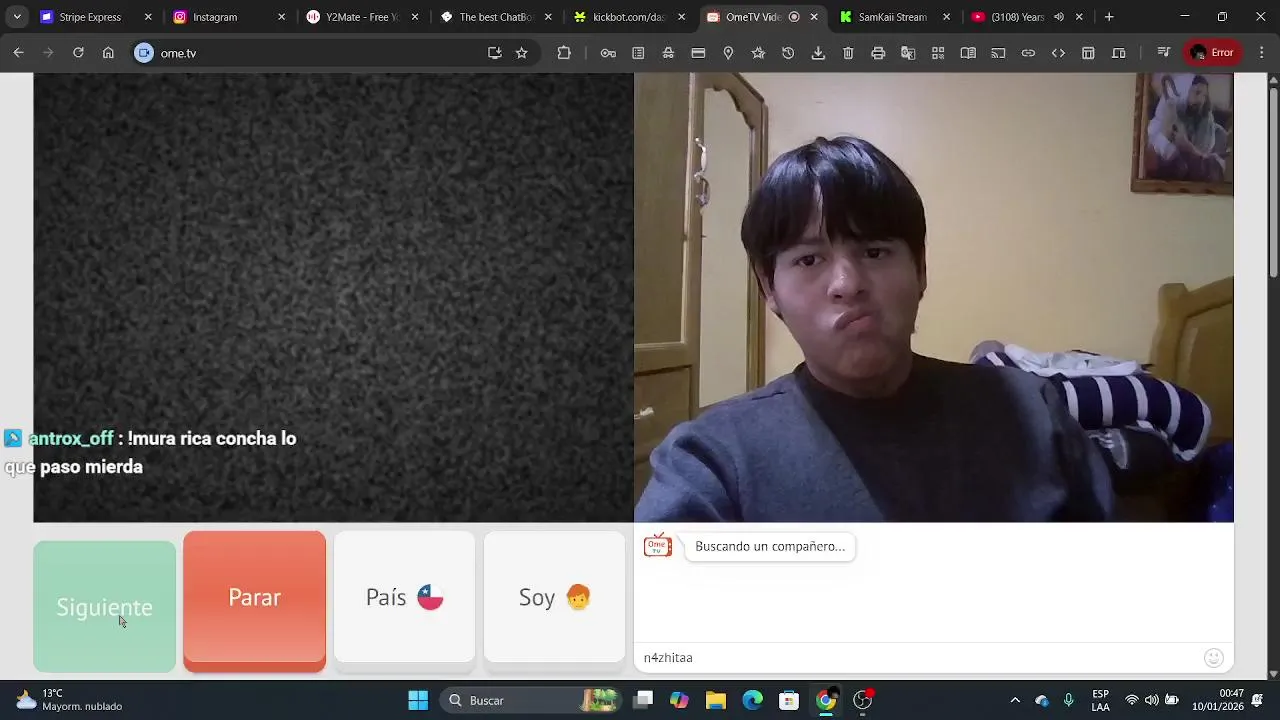Expand hidden system tray icons
The image size is (1280, 720).
pyautogui.click(x=1015, y=700)
